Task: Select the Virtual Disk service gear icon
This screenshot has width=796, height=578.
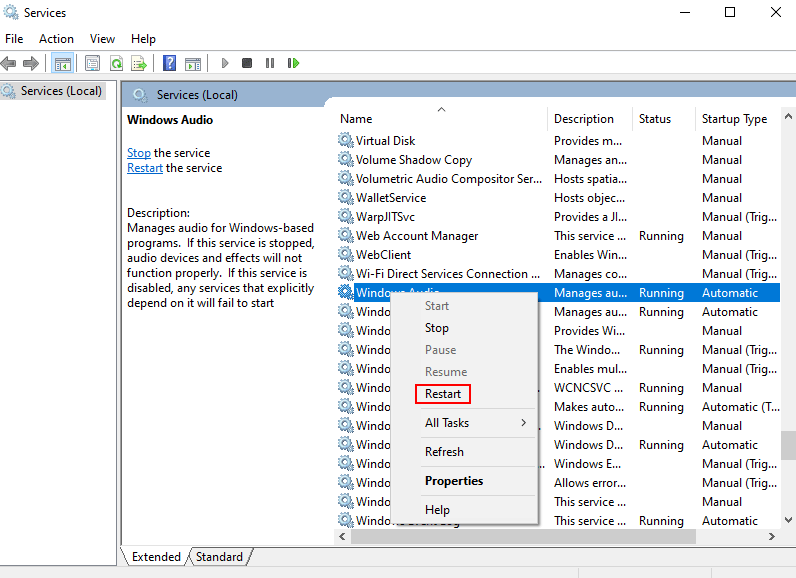Action: click(x=346, y=140)
